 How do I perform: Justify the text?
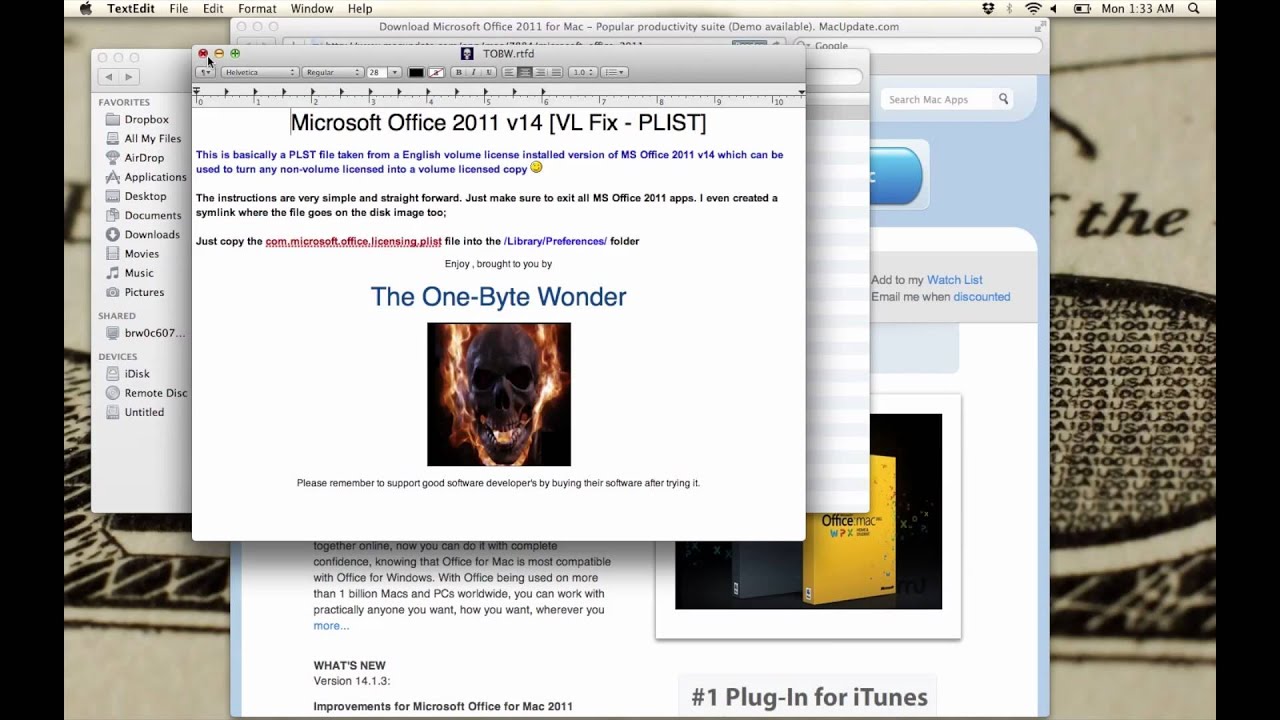pyautogui.click(x=555, y=72)
